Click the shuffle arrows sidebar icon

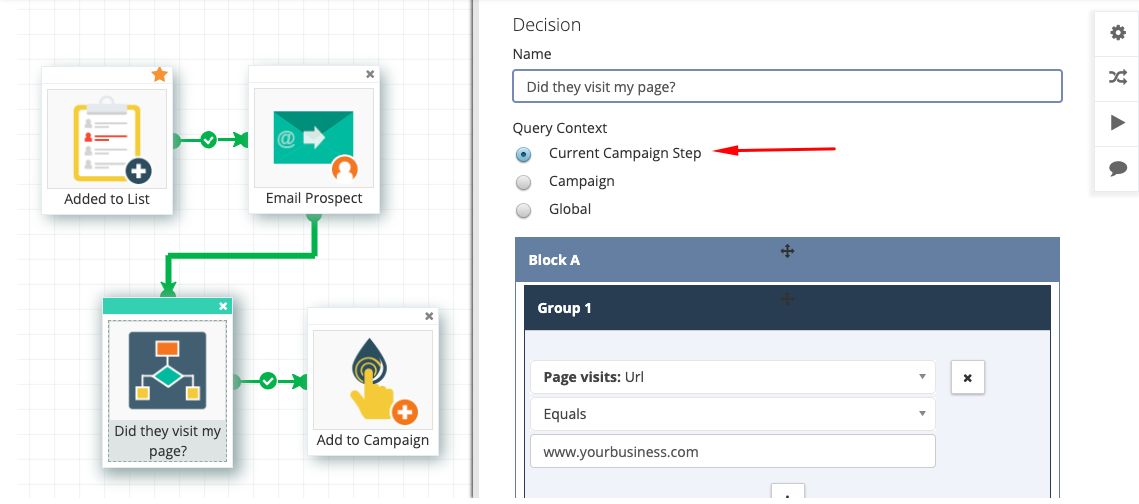[x=1118, y=78]
